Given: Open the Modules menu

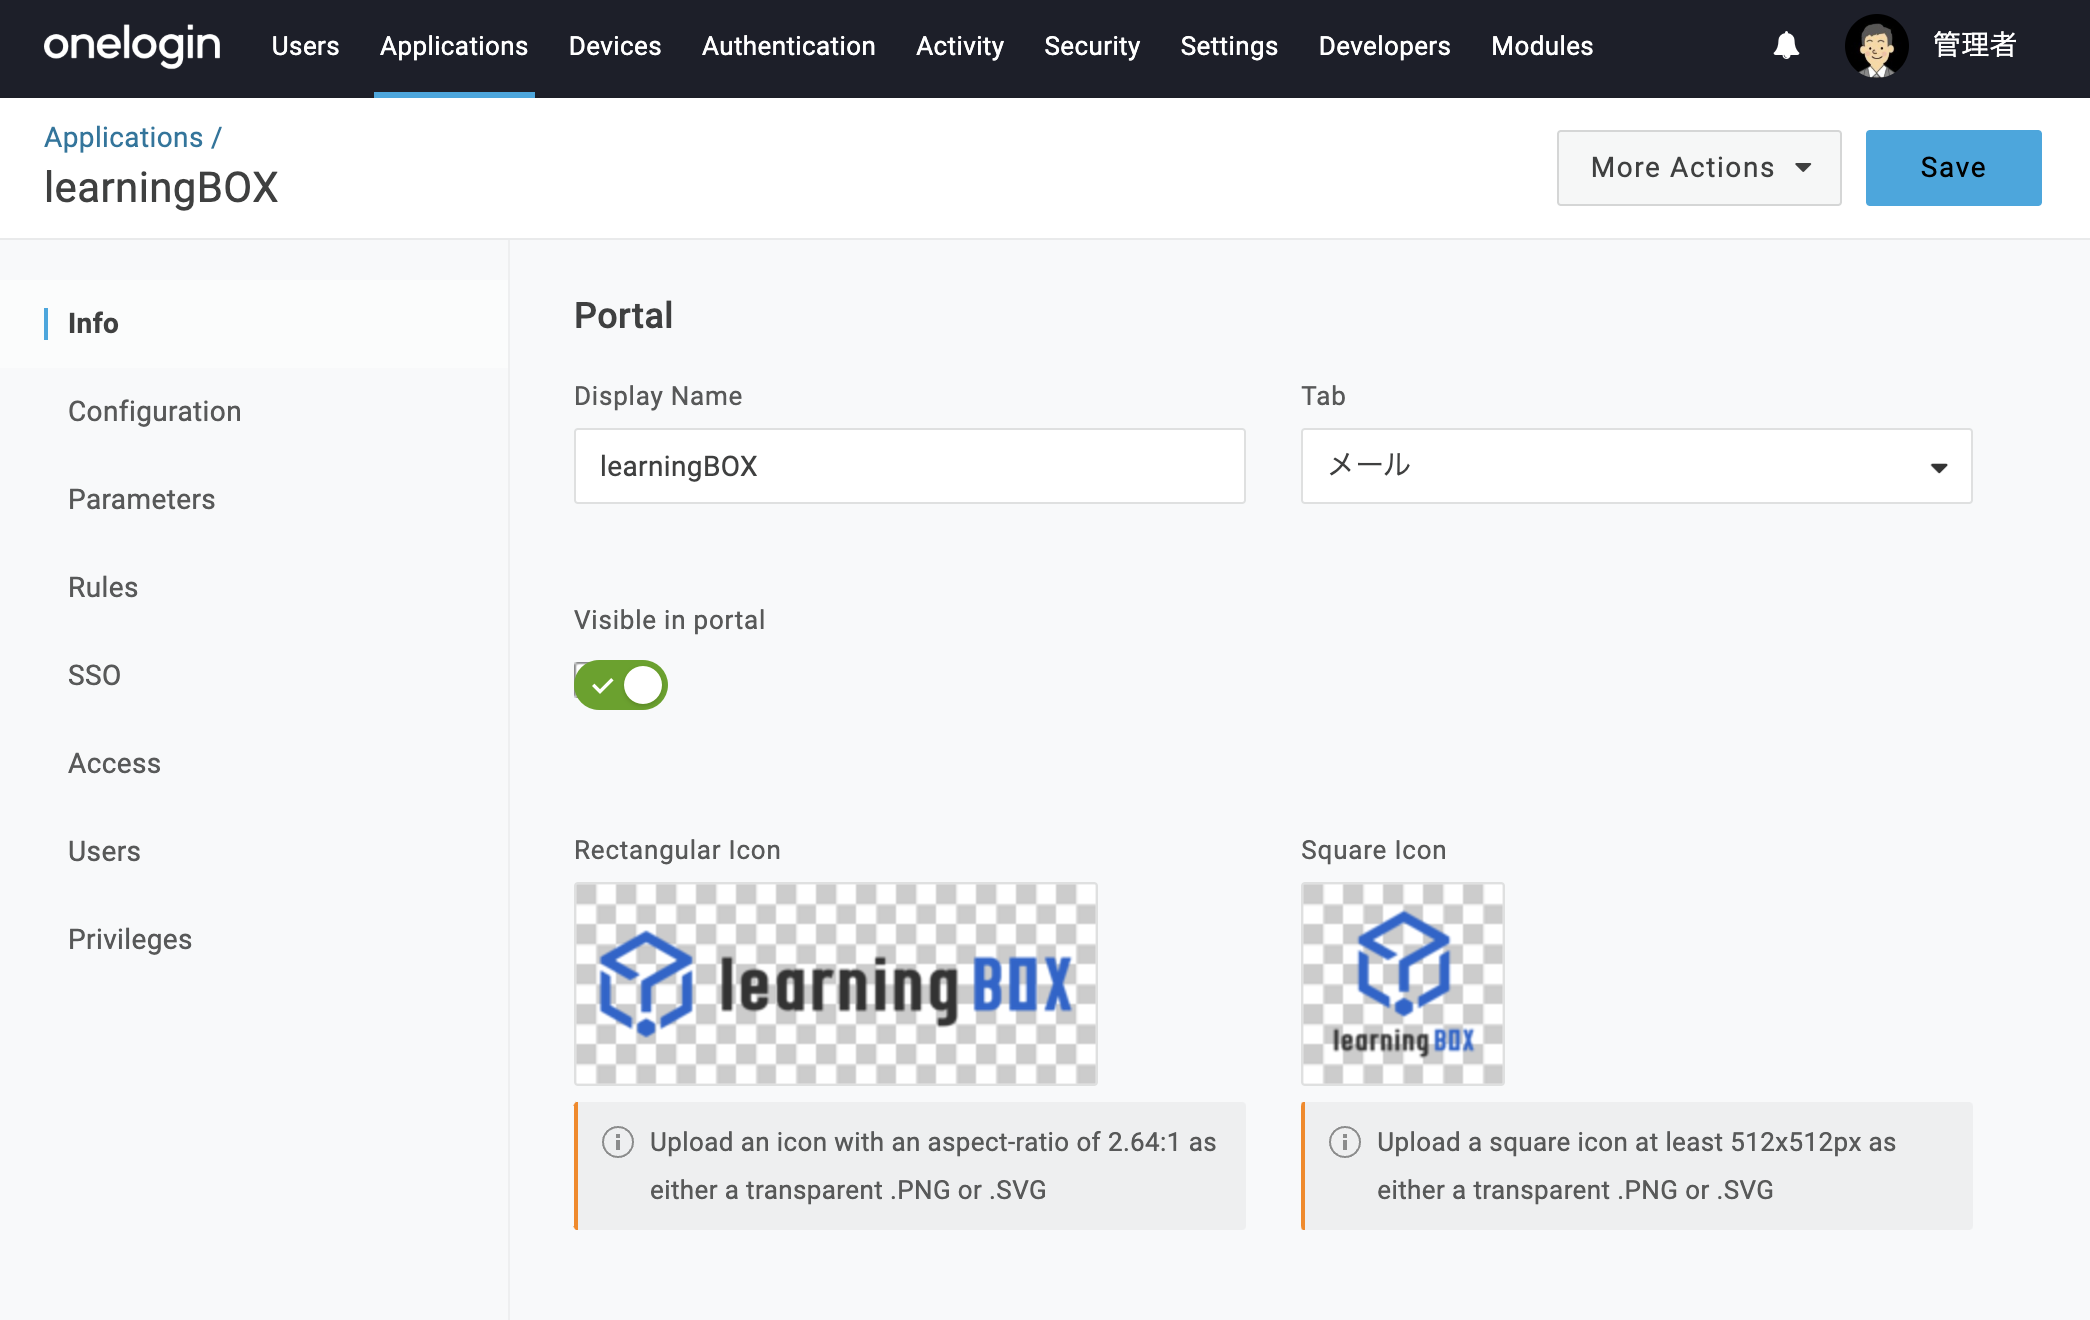Looking at the screenshot, I should coord(1542,46).
